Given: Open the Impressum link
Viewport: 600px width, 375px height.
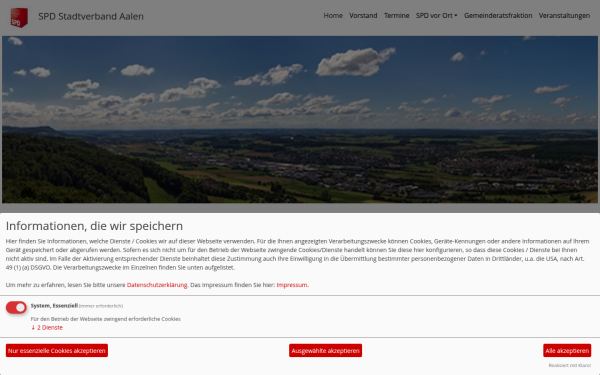Looking at the screenshot, I should pos(292,285).
